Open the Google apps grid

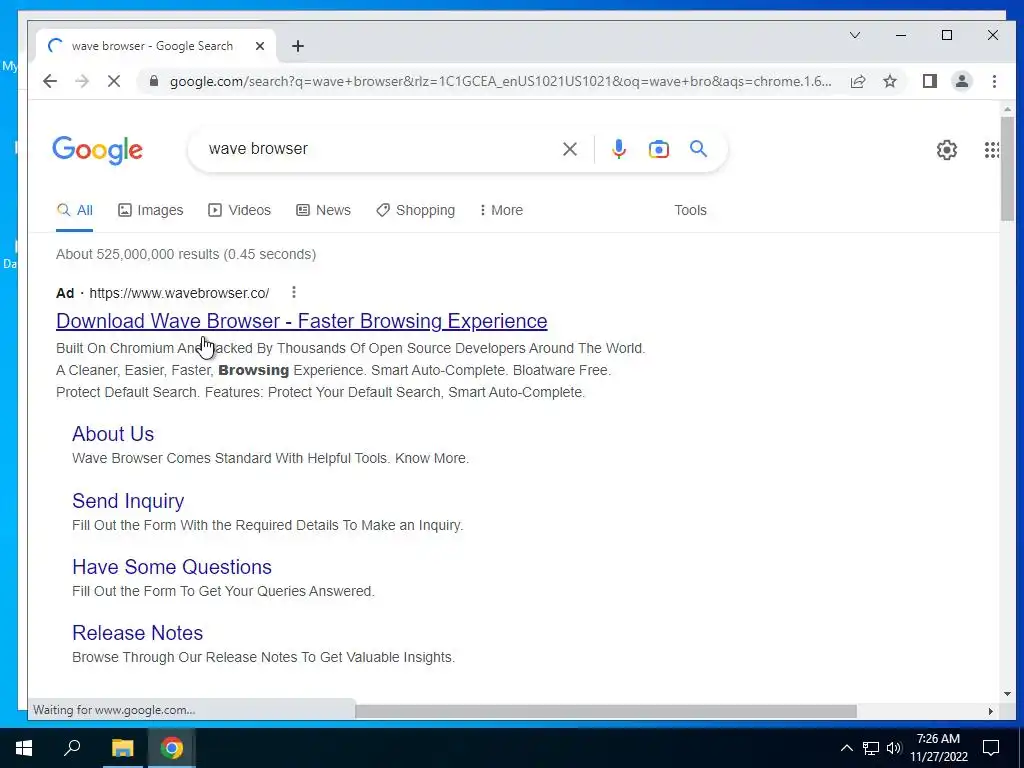[x=991, y=150]
